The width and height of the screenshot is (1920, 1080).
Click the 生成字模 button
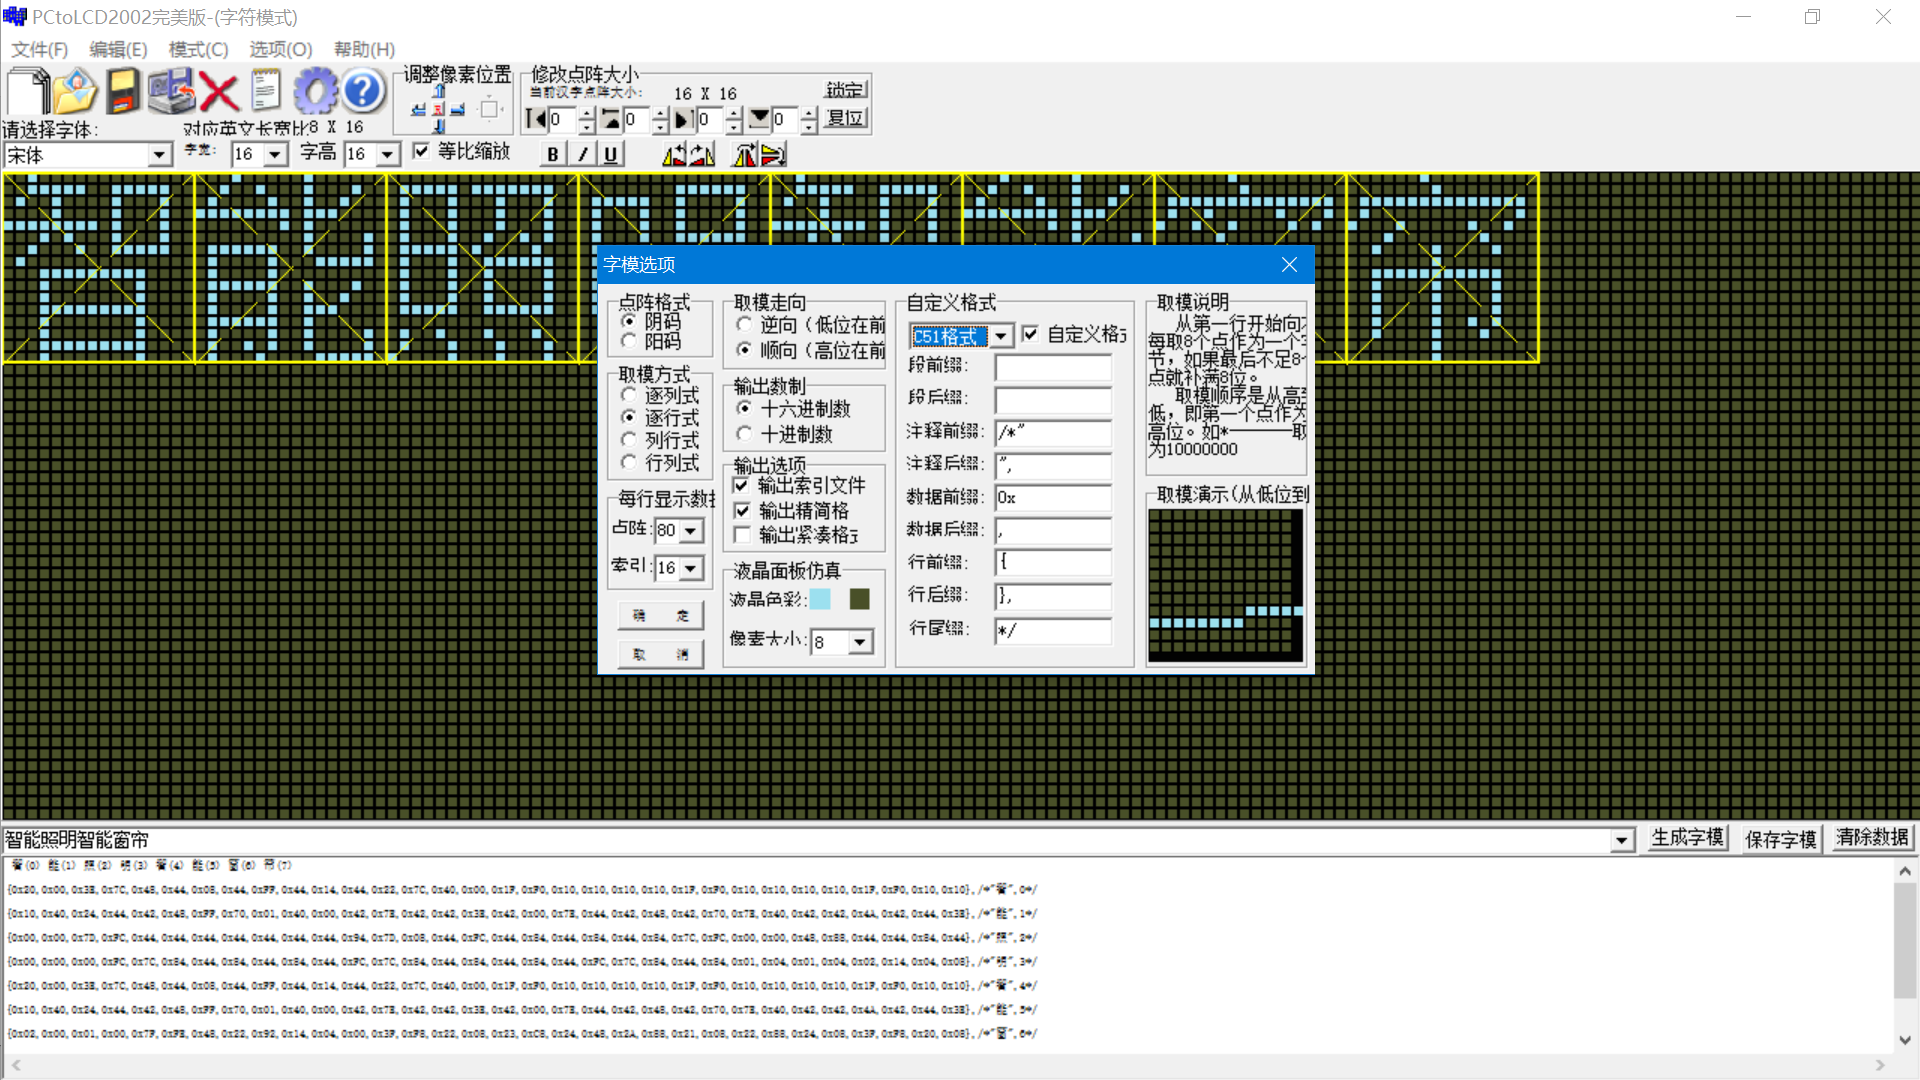tap(1686, 839)
